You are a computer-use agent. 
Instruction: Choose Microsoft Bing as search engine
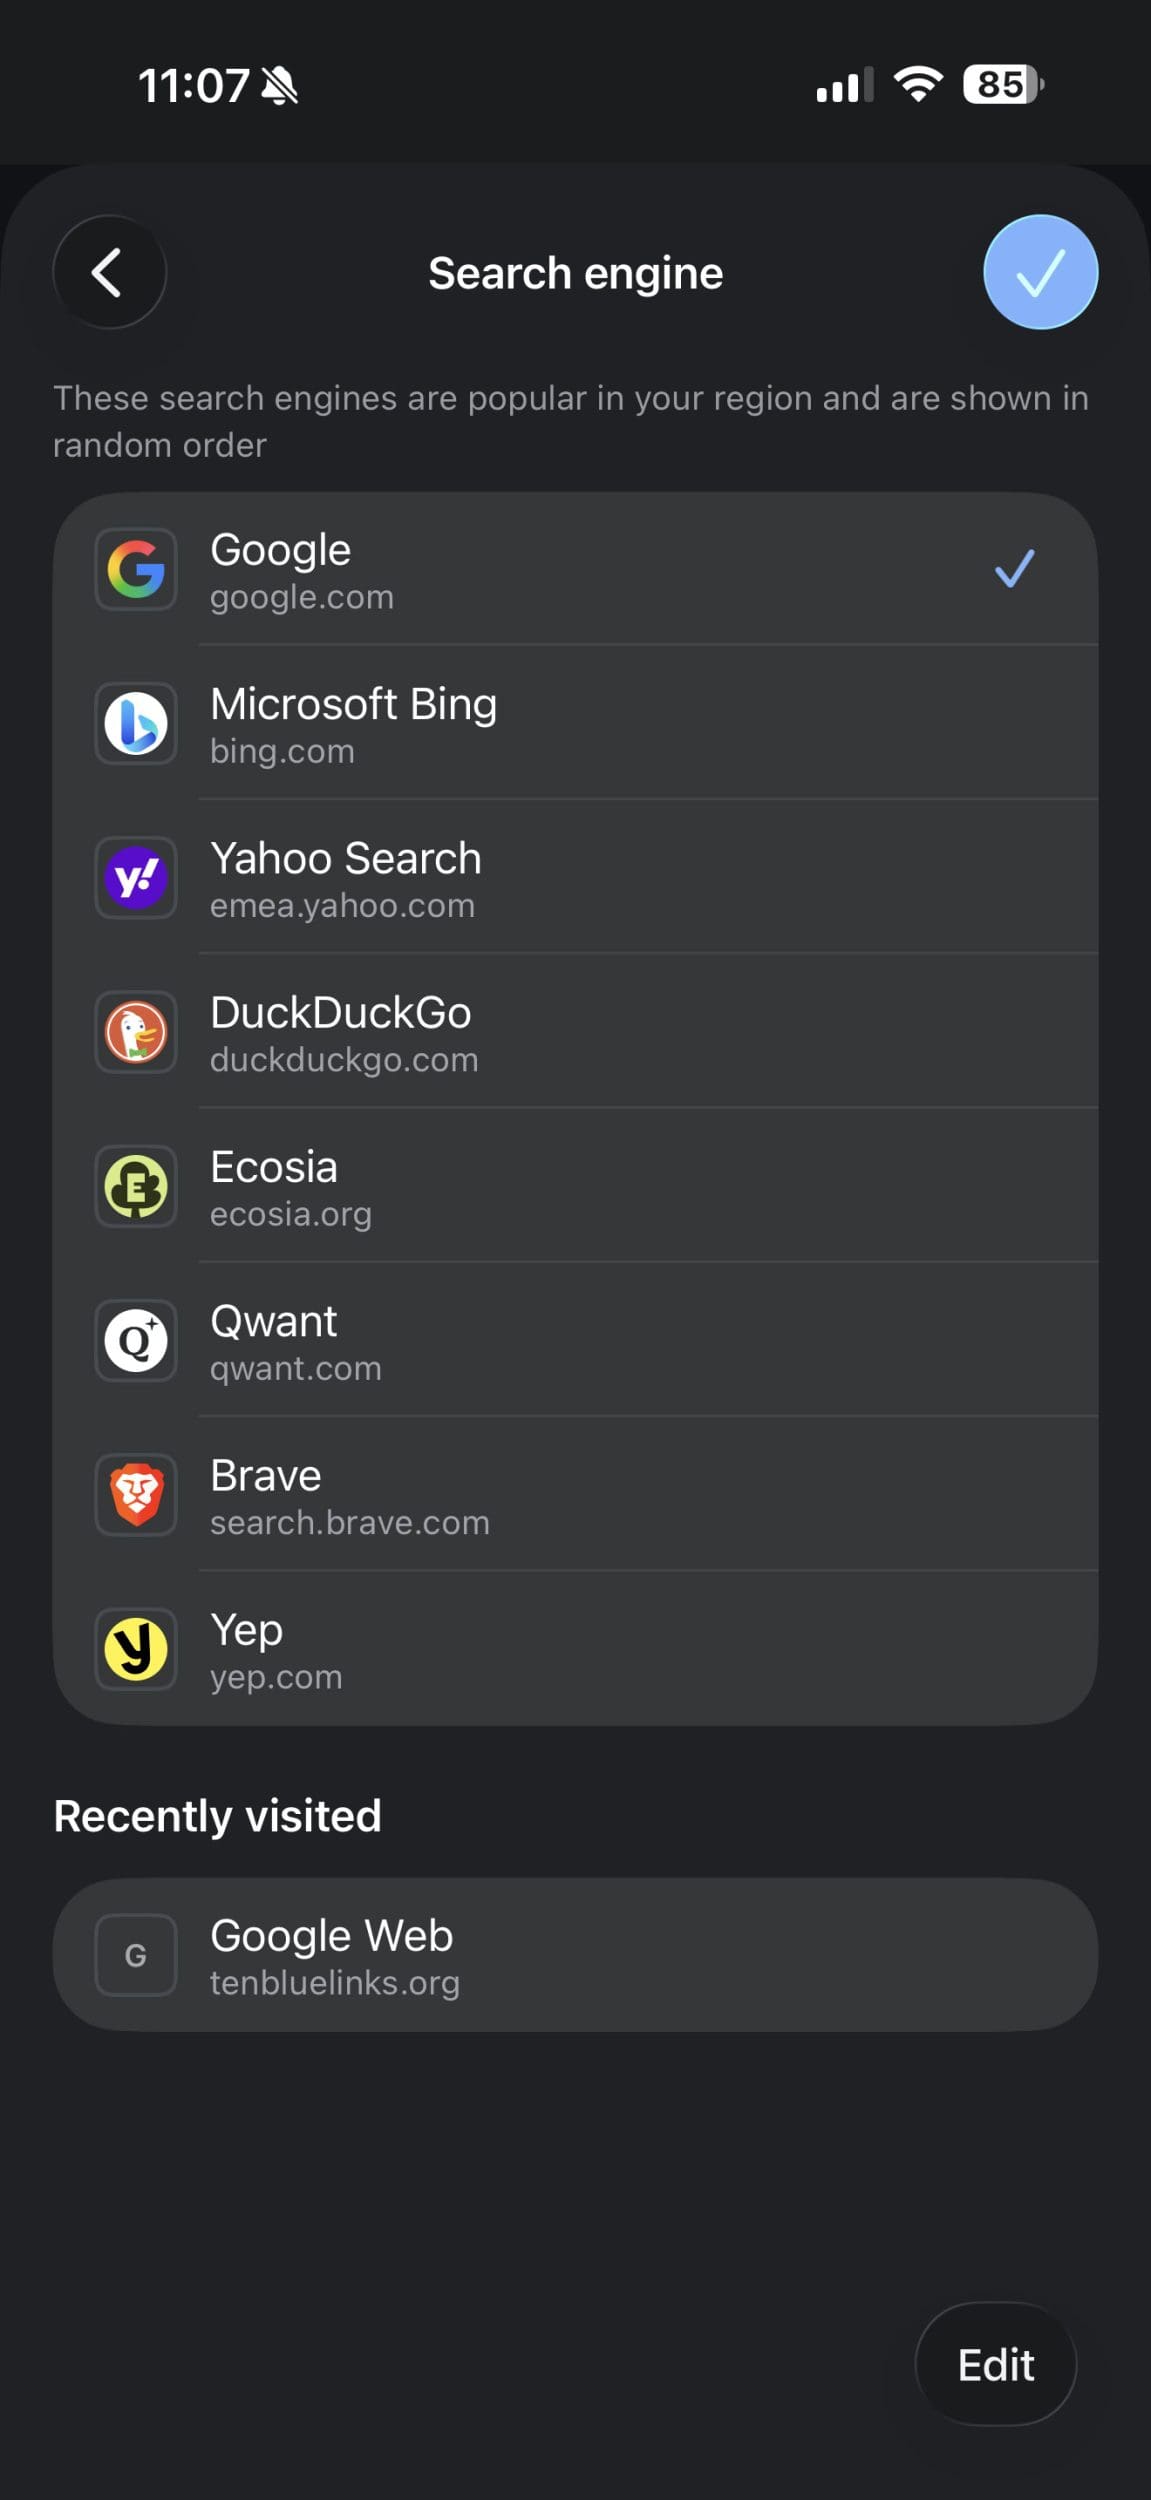point(575,724)
